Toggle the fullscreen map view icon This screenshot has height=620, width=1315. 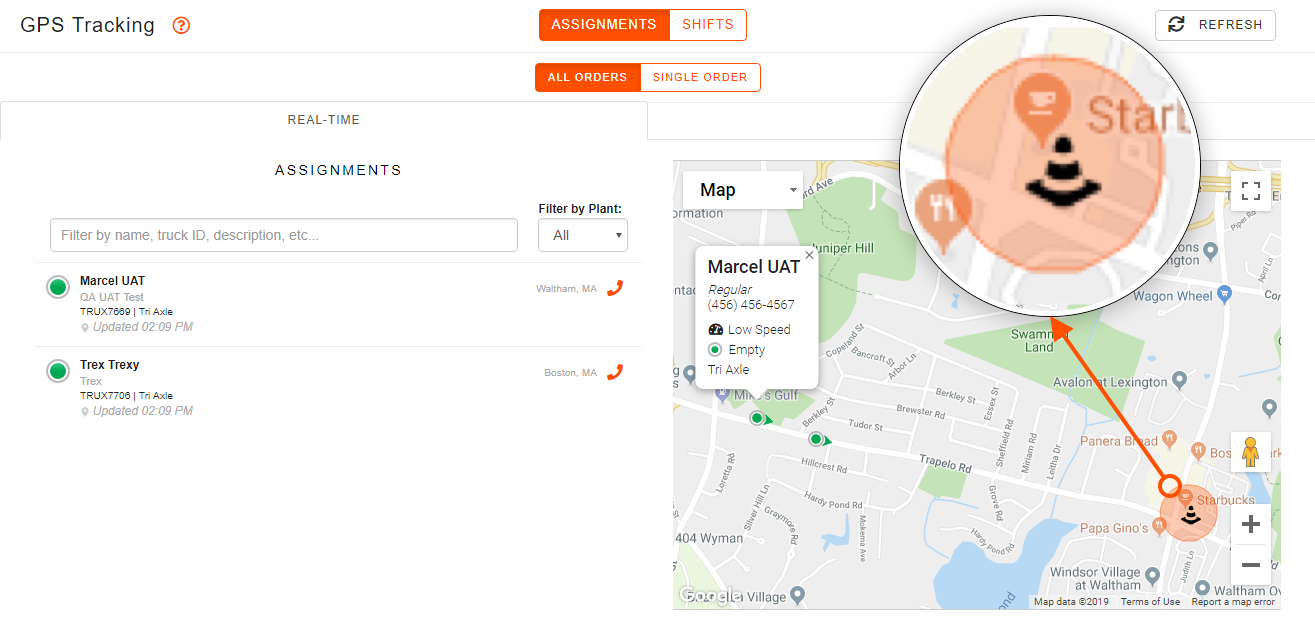(x=1250, y=190)
